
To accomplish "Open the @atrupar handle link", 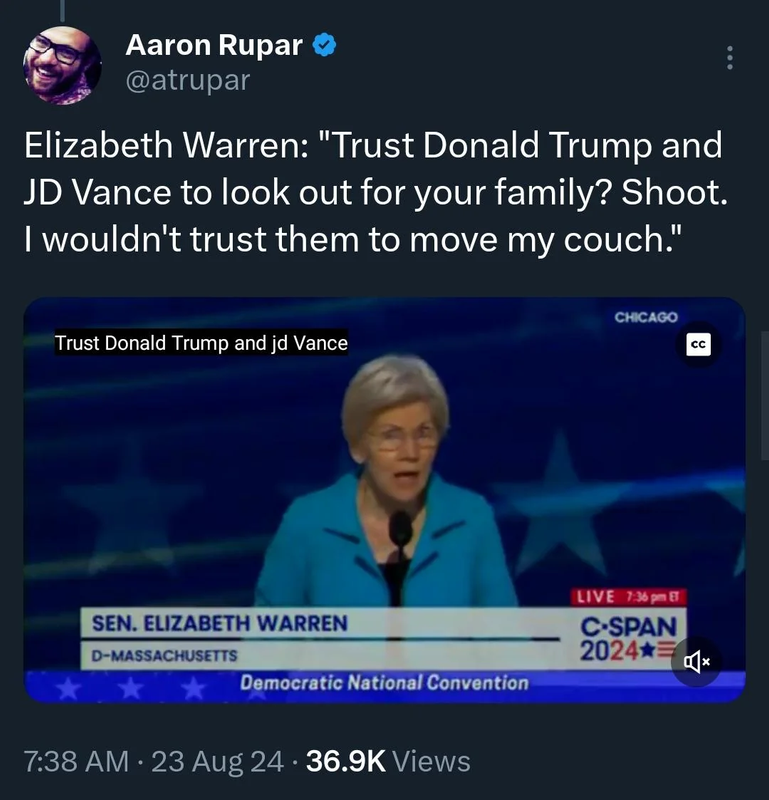I will (x=188, y=80).
